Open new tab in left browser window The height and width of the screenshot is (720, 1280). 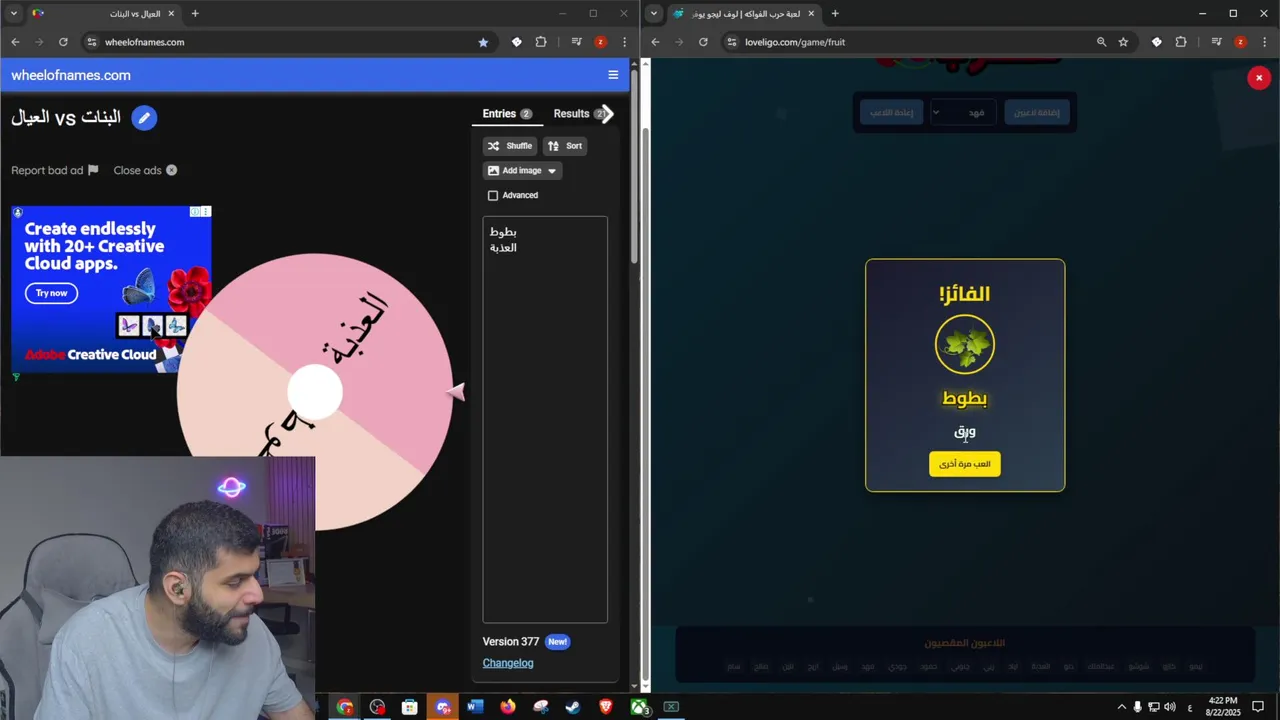(195, 13)
